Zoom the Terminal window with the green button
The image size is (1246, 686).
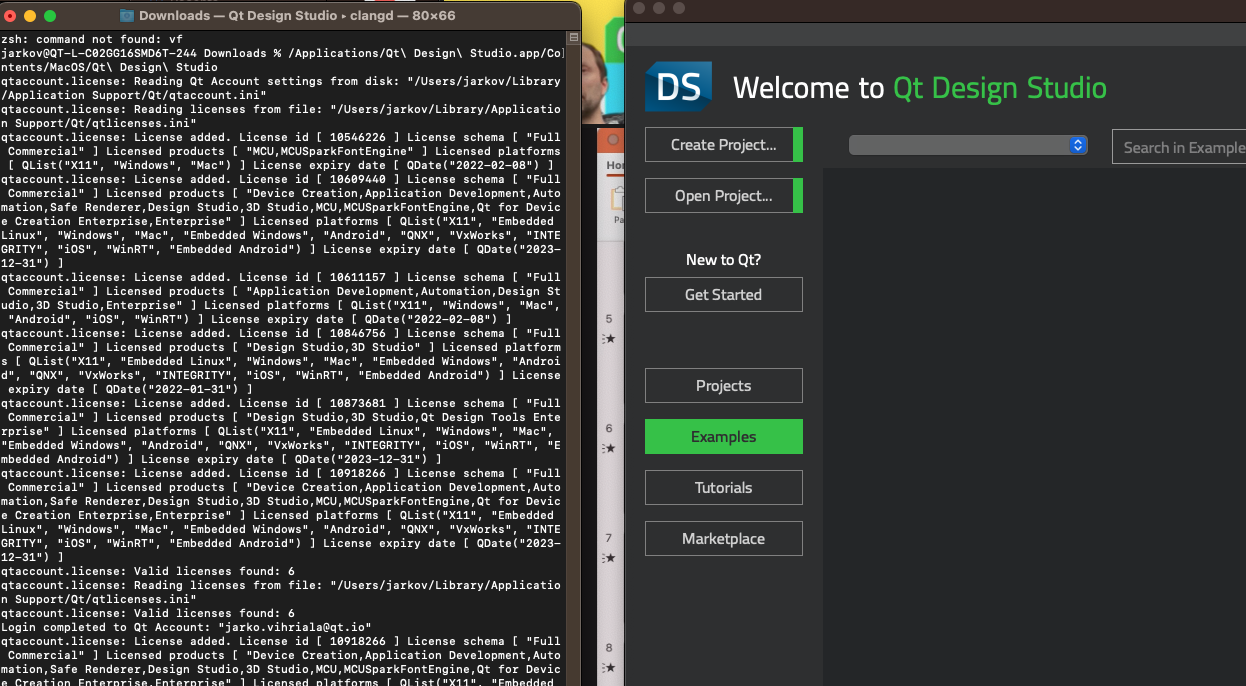click(x=50, y=16)
